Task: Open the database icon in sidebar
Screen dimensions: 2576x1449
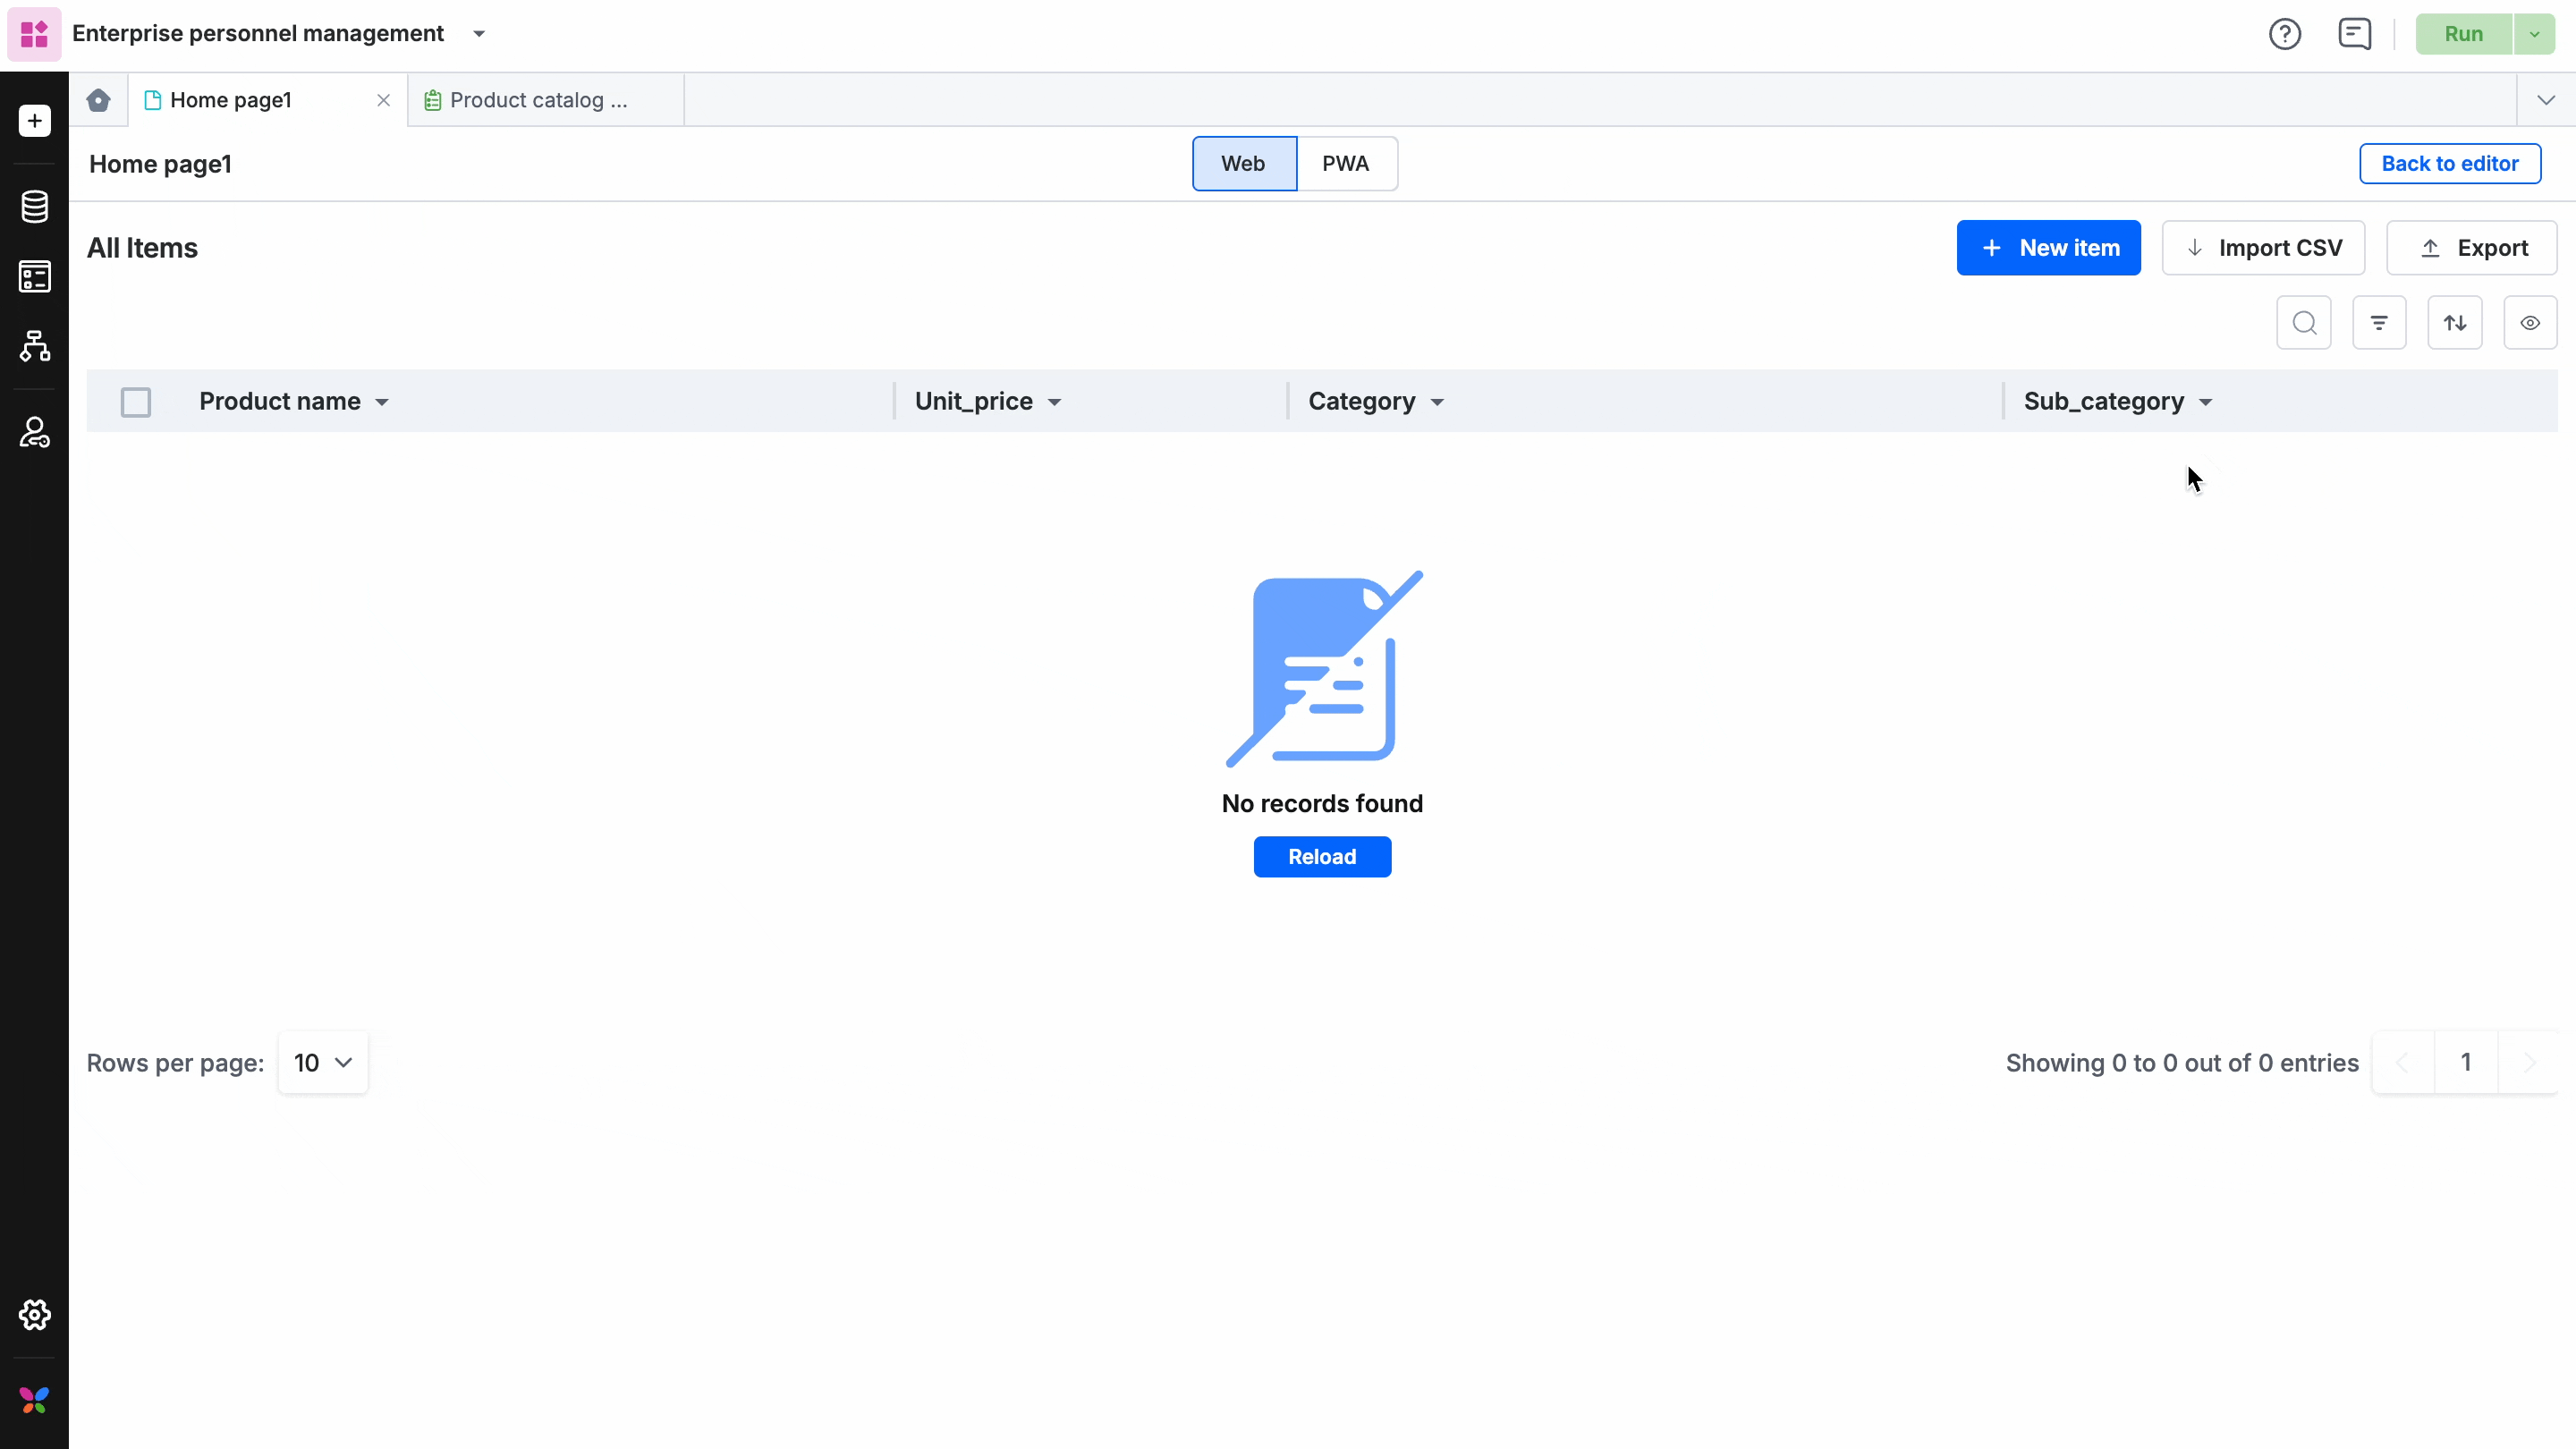Action: (x=34, y=207)
